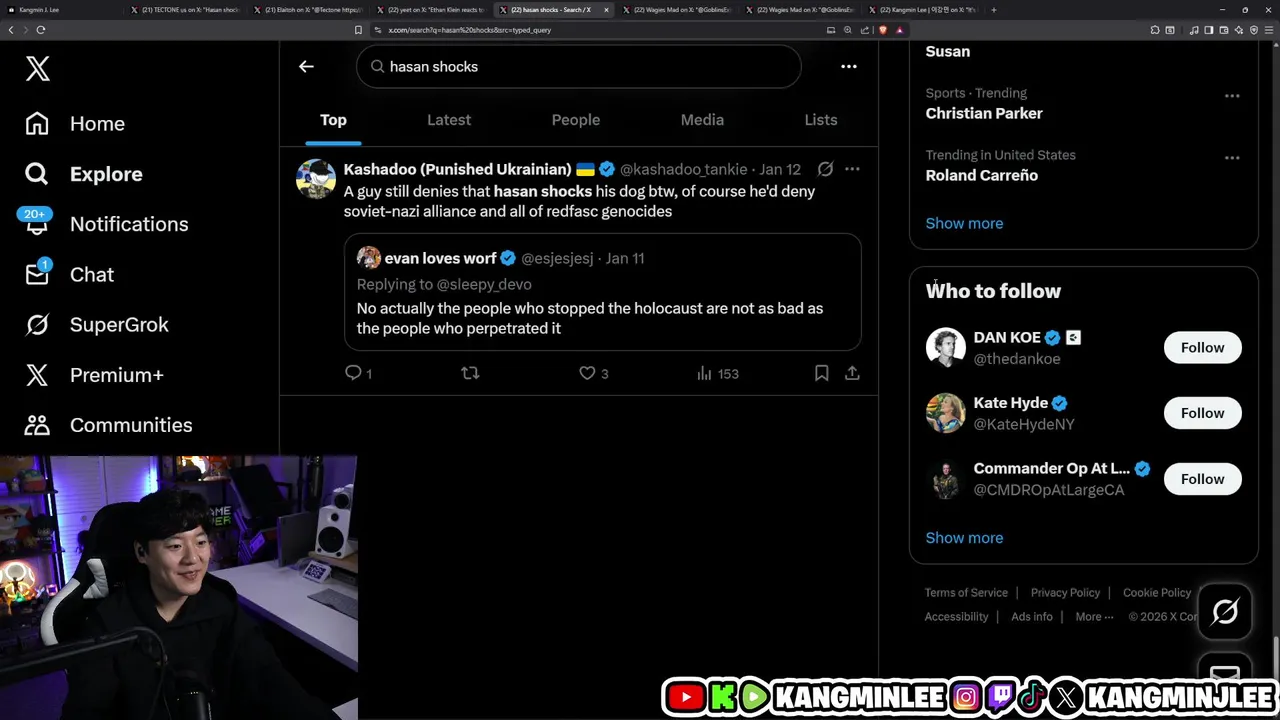Open the quoted post by evan loves worf

coord(603,292)
